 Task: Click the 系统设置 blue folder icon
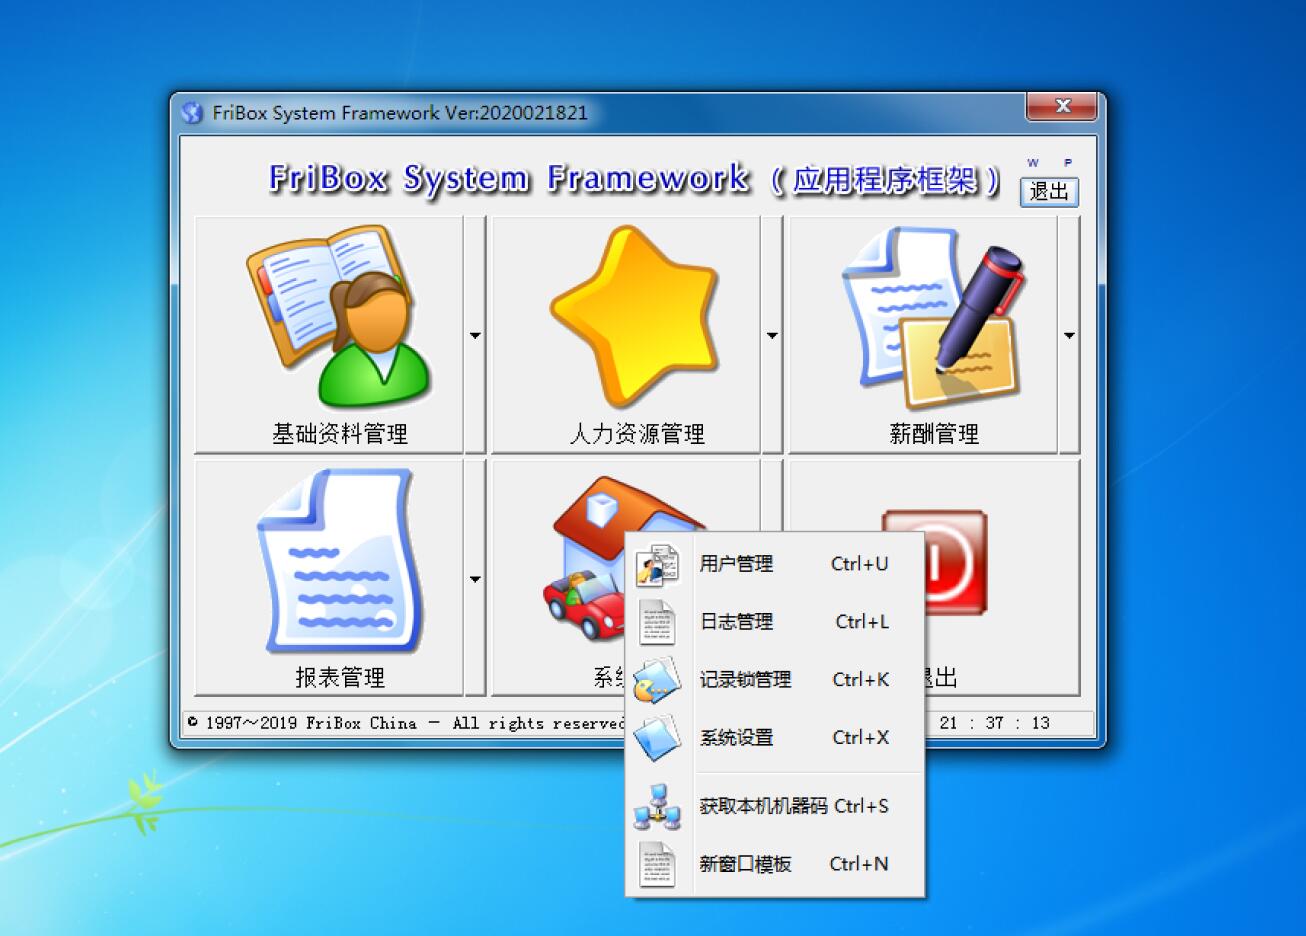(657, 738)
